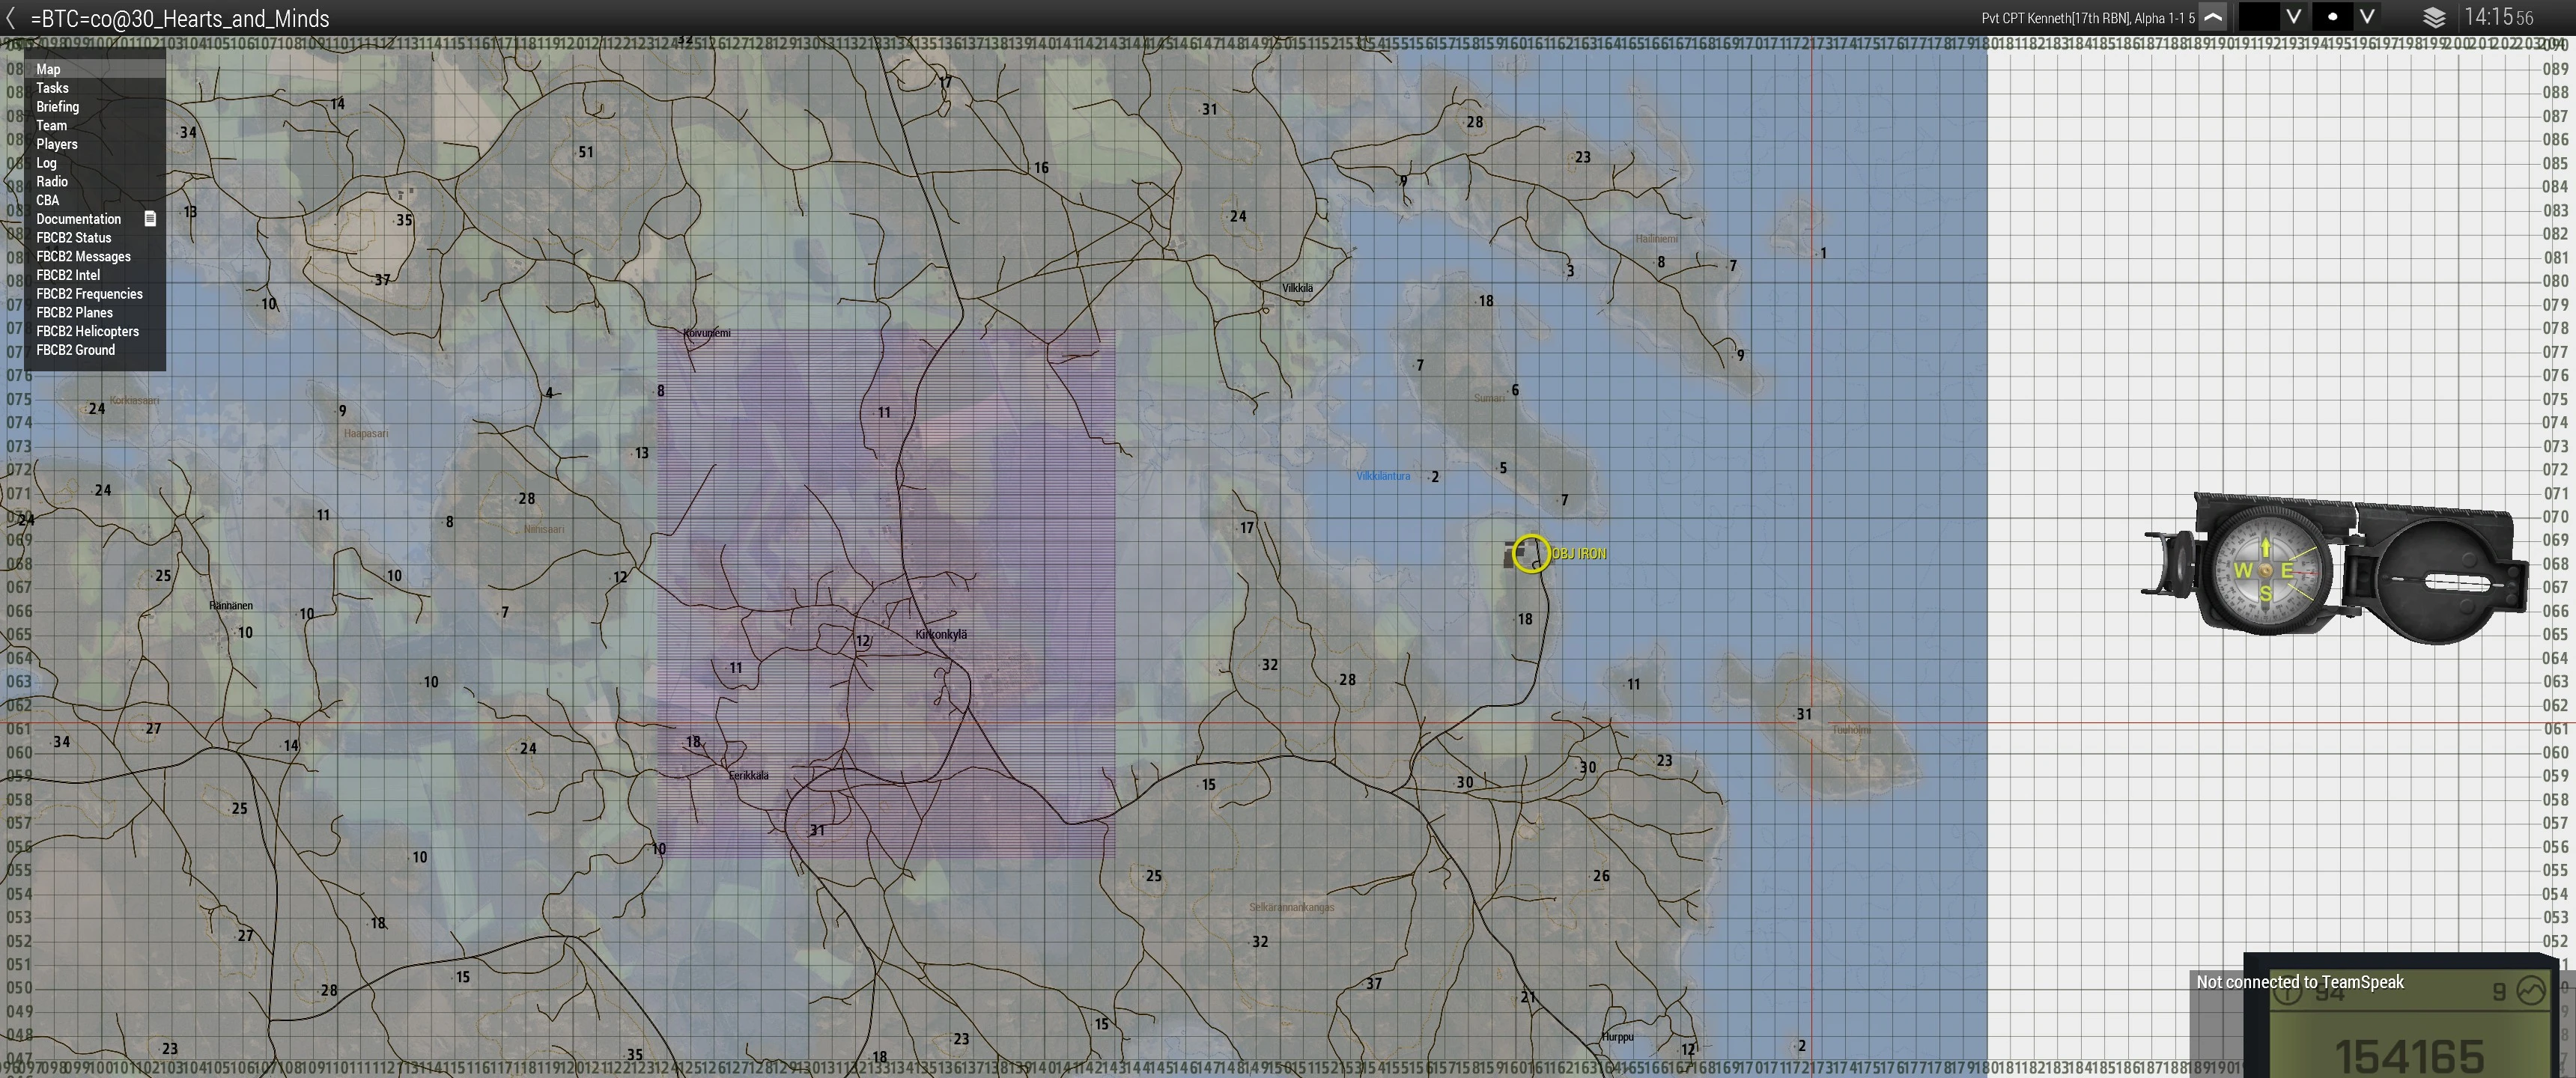The image size is (2576, 1078).
Task: Select the Radio section
Action: (52, 182)
